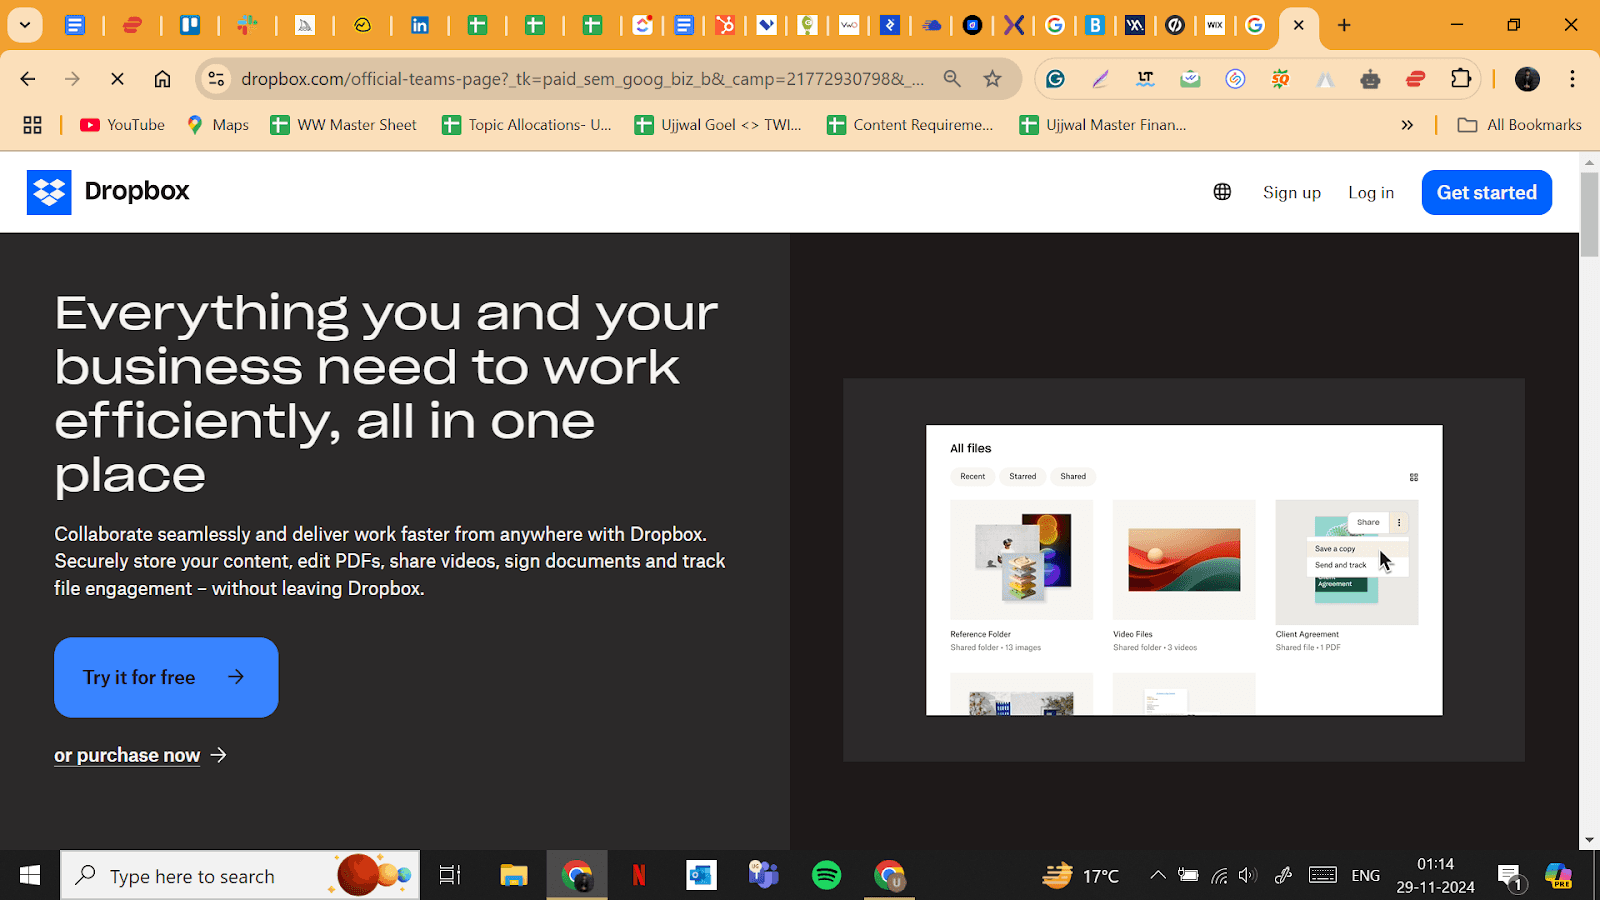1600x900 pixels.
Task: Open the Ujjwal Master Finance bookmark
Action: coord(1103,125)
